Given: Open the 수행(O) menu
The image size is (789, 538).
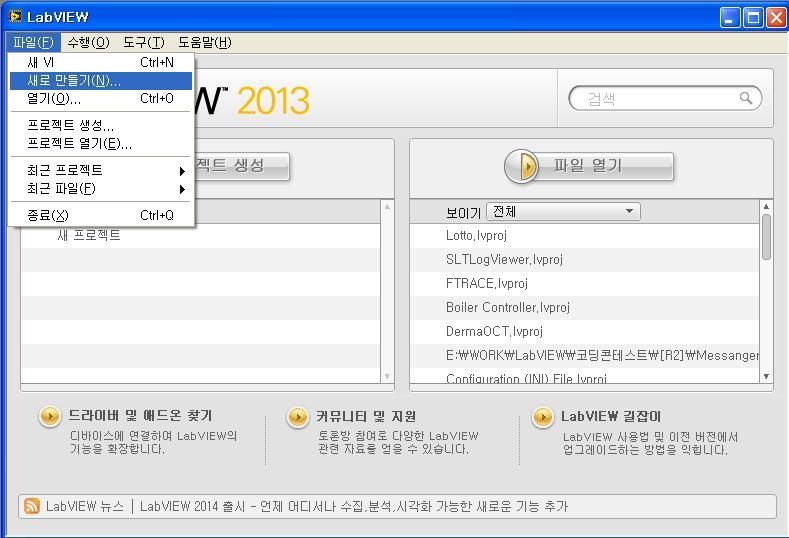Looking at the screenshot, I should [x=89, y=42].
